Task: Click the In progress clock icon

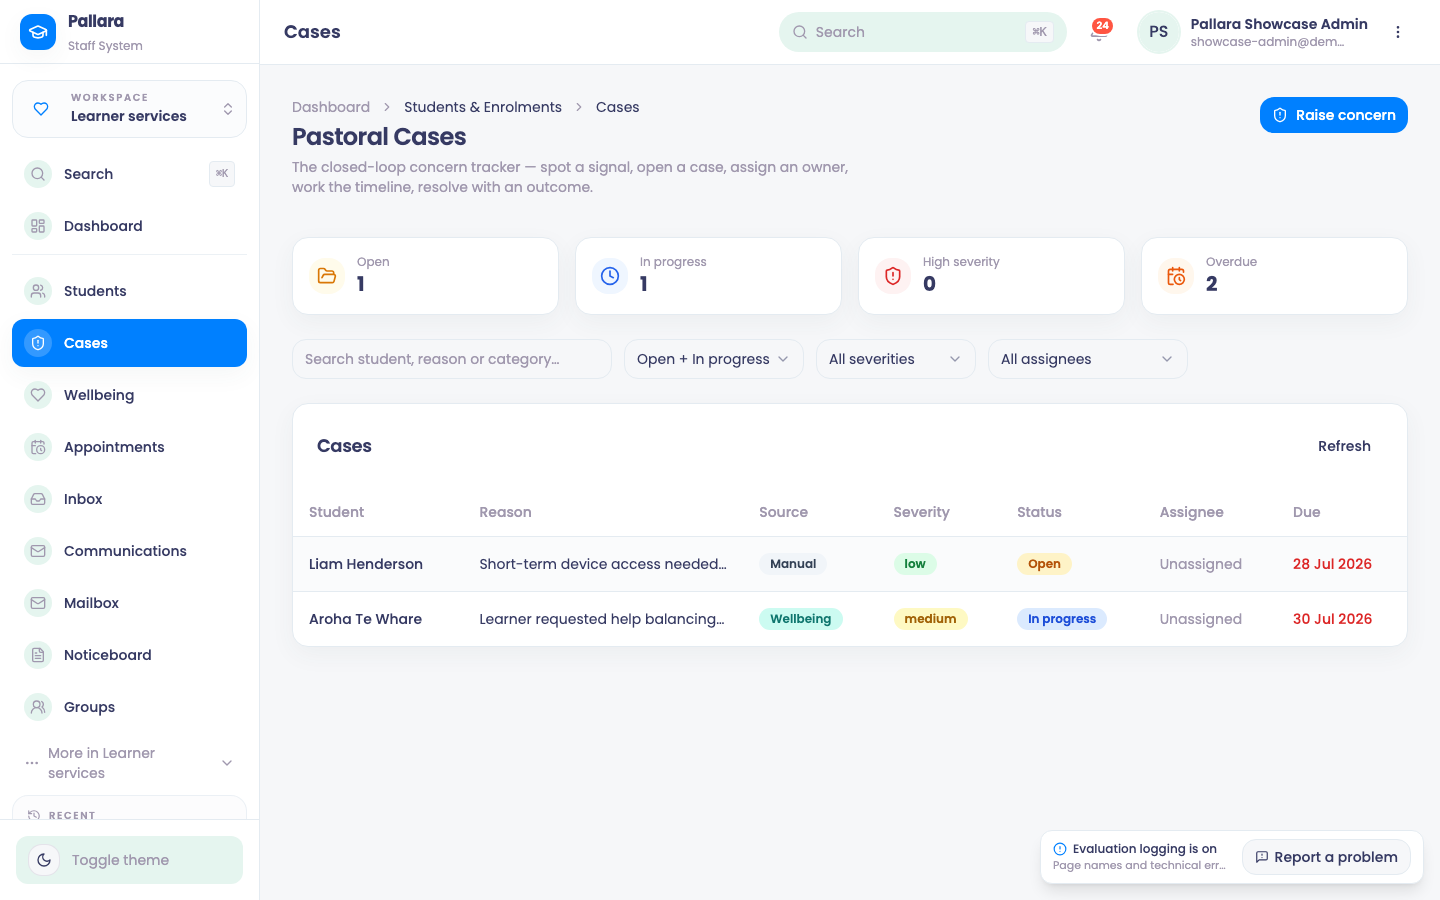Action: tap(610, 276)
